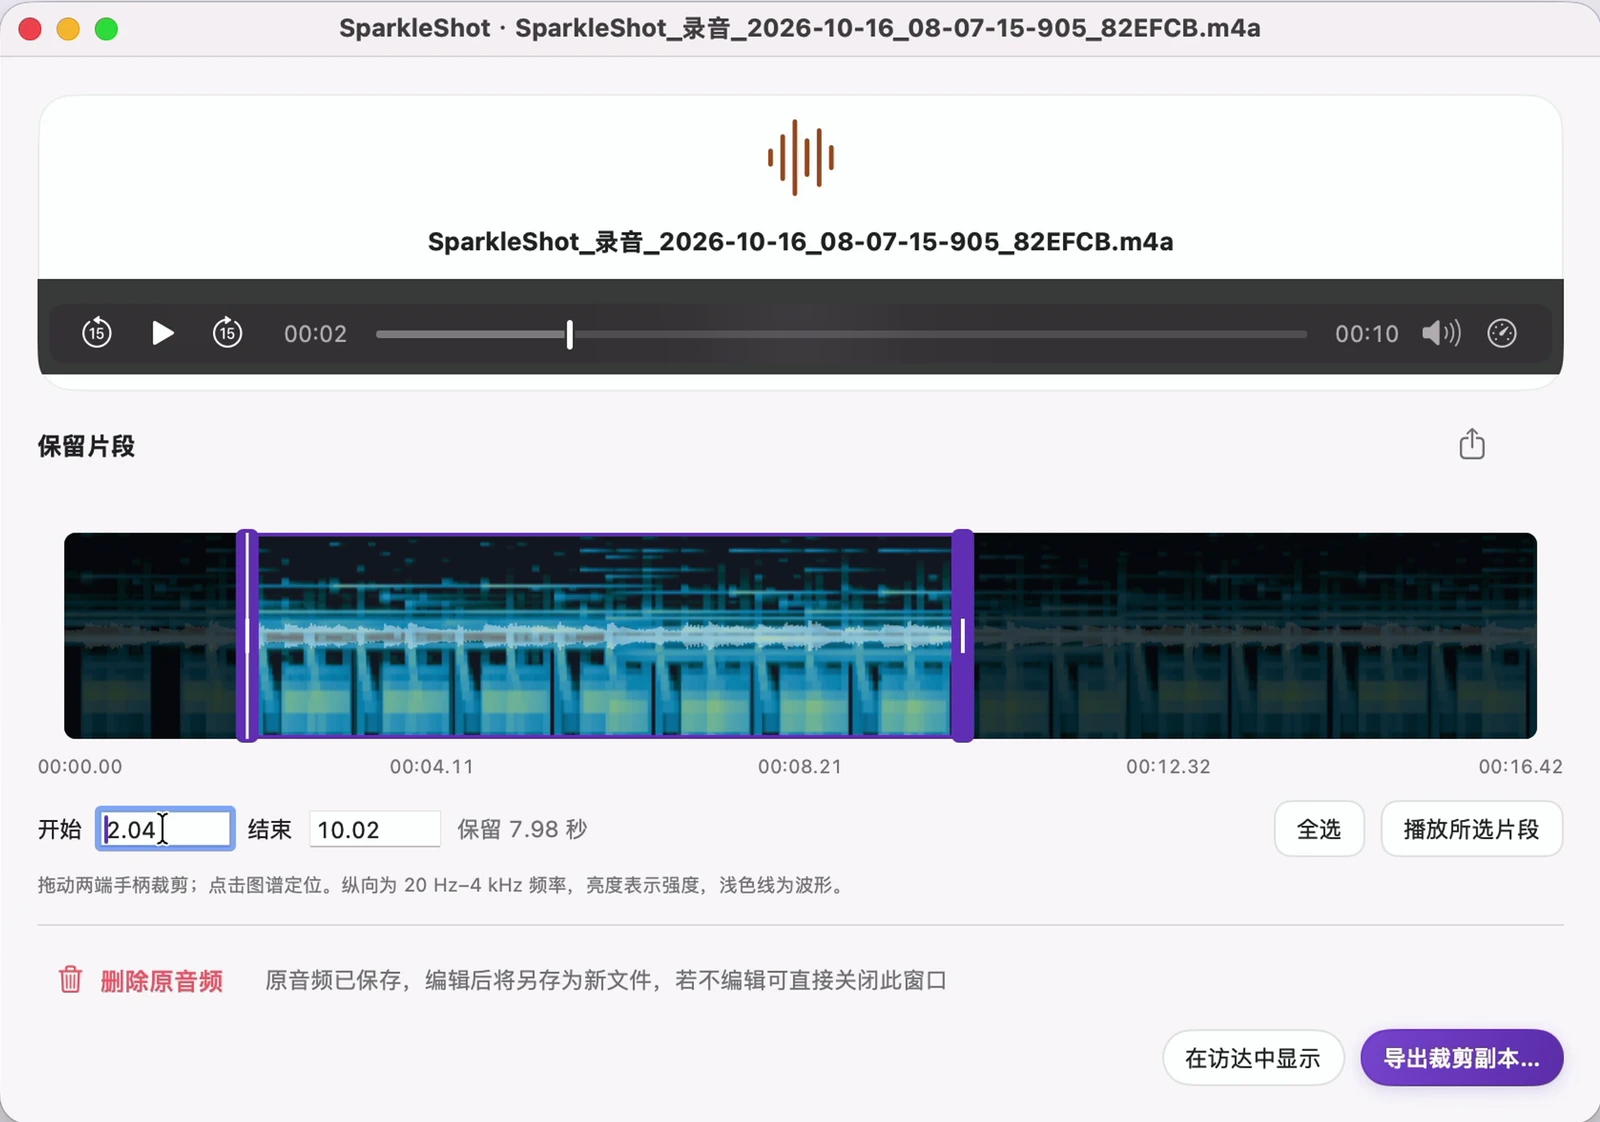Click 在访达中显示 button

(x=1253, y=1058)
